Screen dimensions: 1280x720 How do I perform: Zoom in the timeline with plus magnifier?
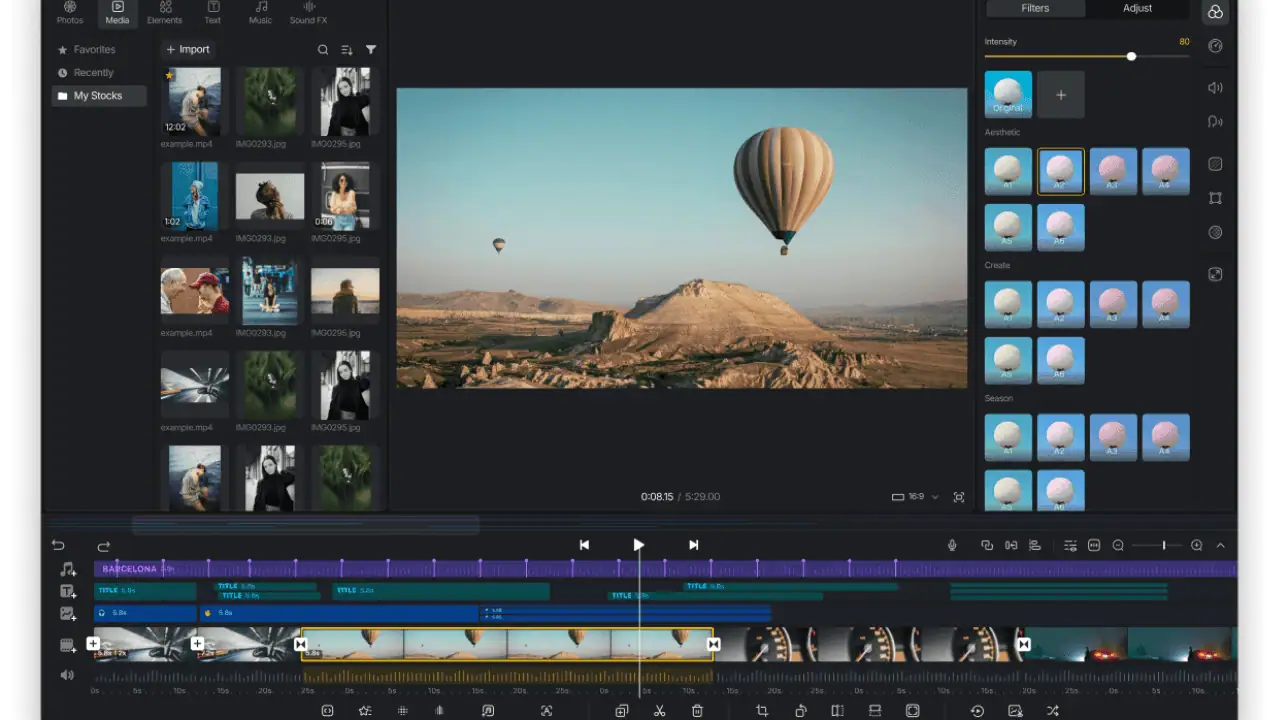[1197, 545]
